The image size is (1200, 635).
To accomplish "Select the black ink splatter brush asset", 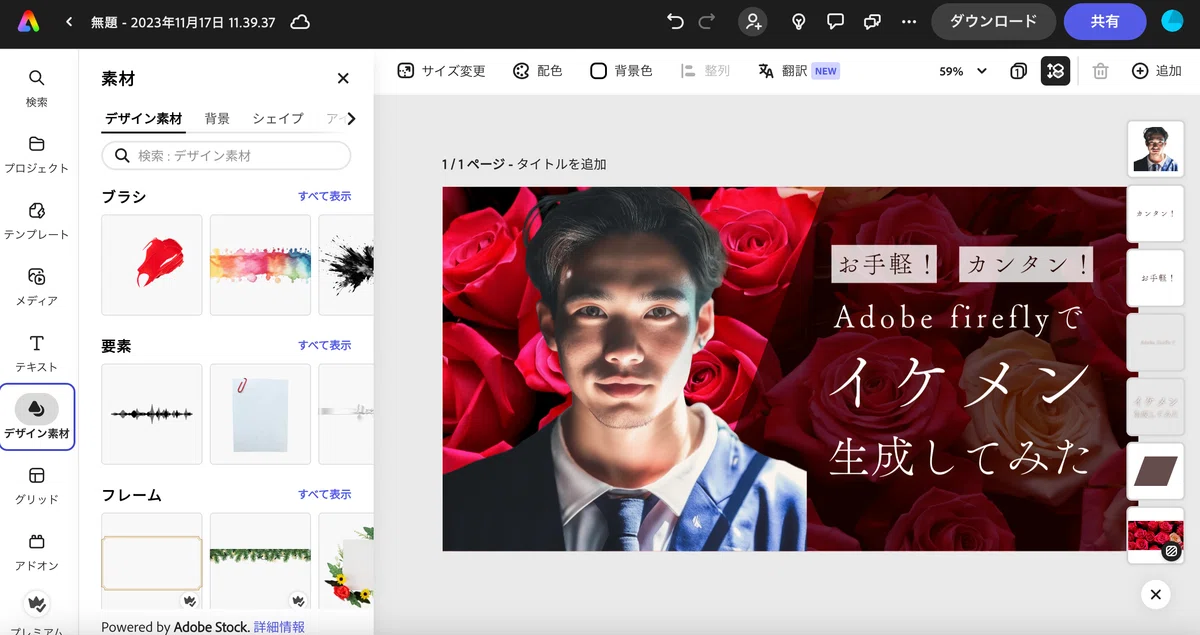I will (x=346, y=265).
